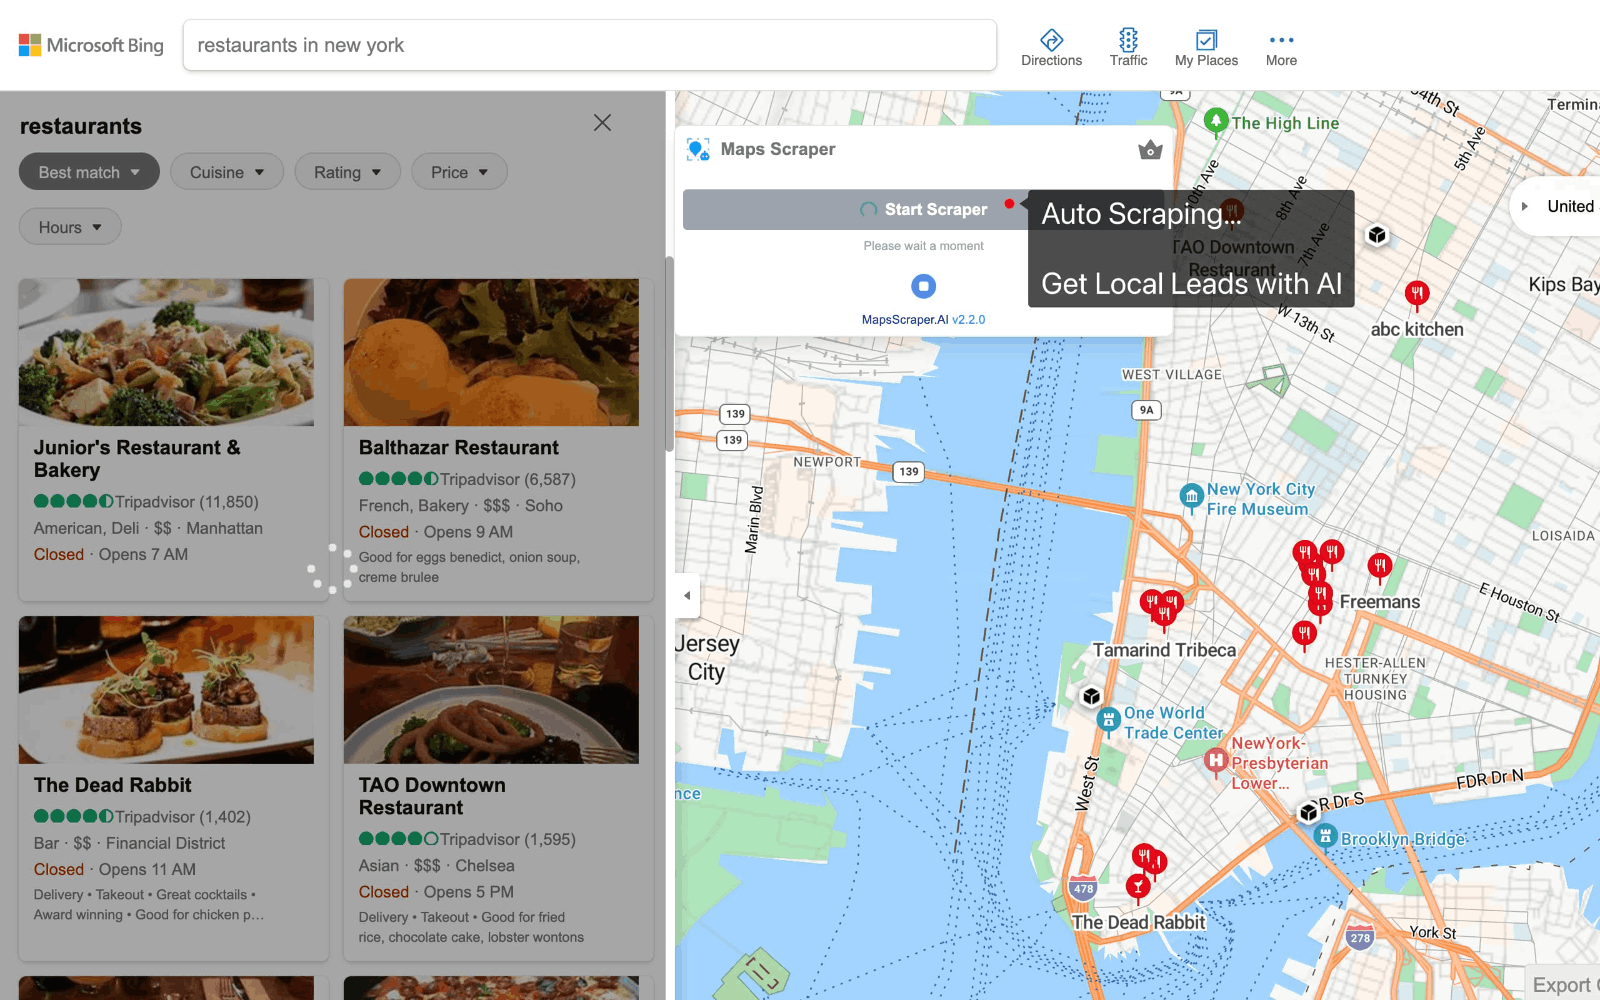Click 3D cube icon near 7th Ave

[x=1378, y=235]
